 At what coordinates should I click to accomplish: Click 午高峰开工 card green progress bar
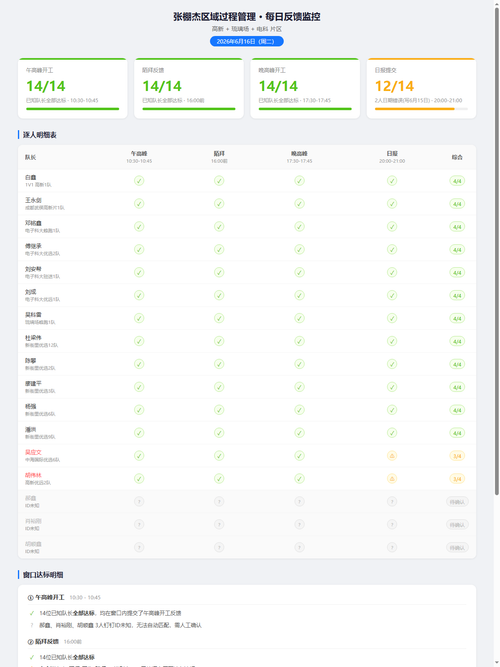point(73,109)
